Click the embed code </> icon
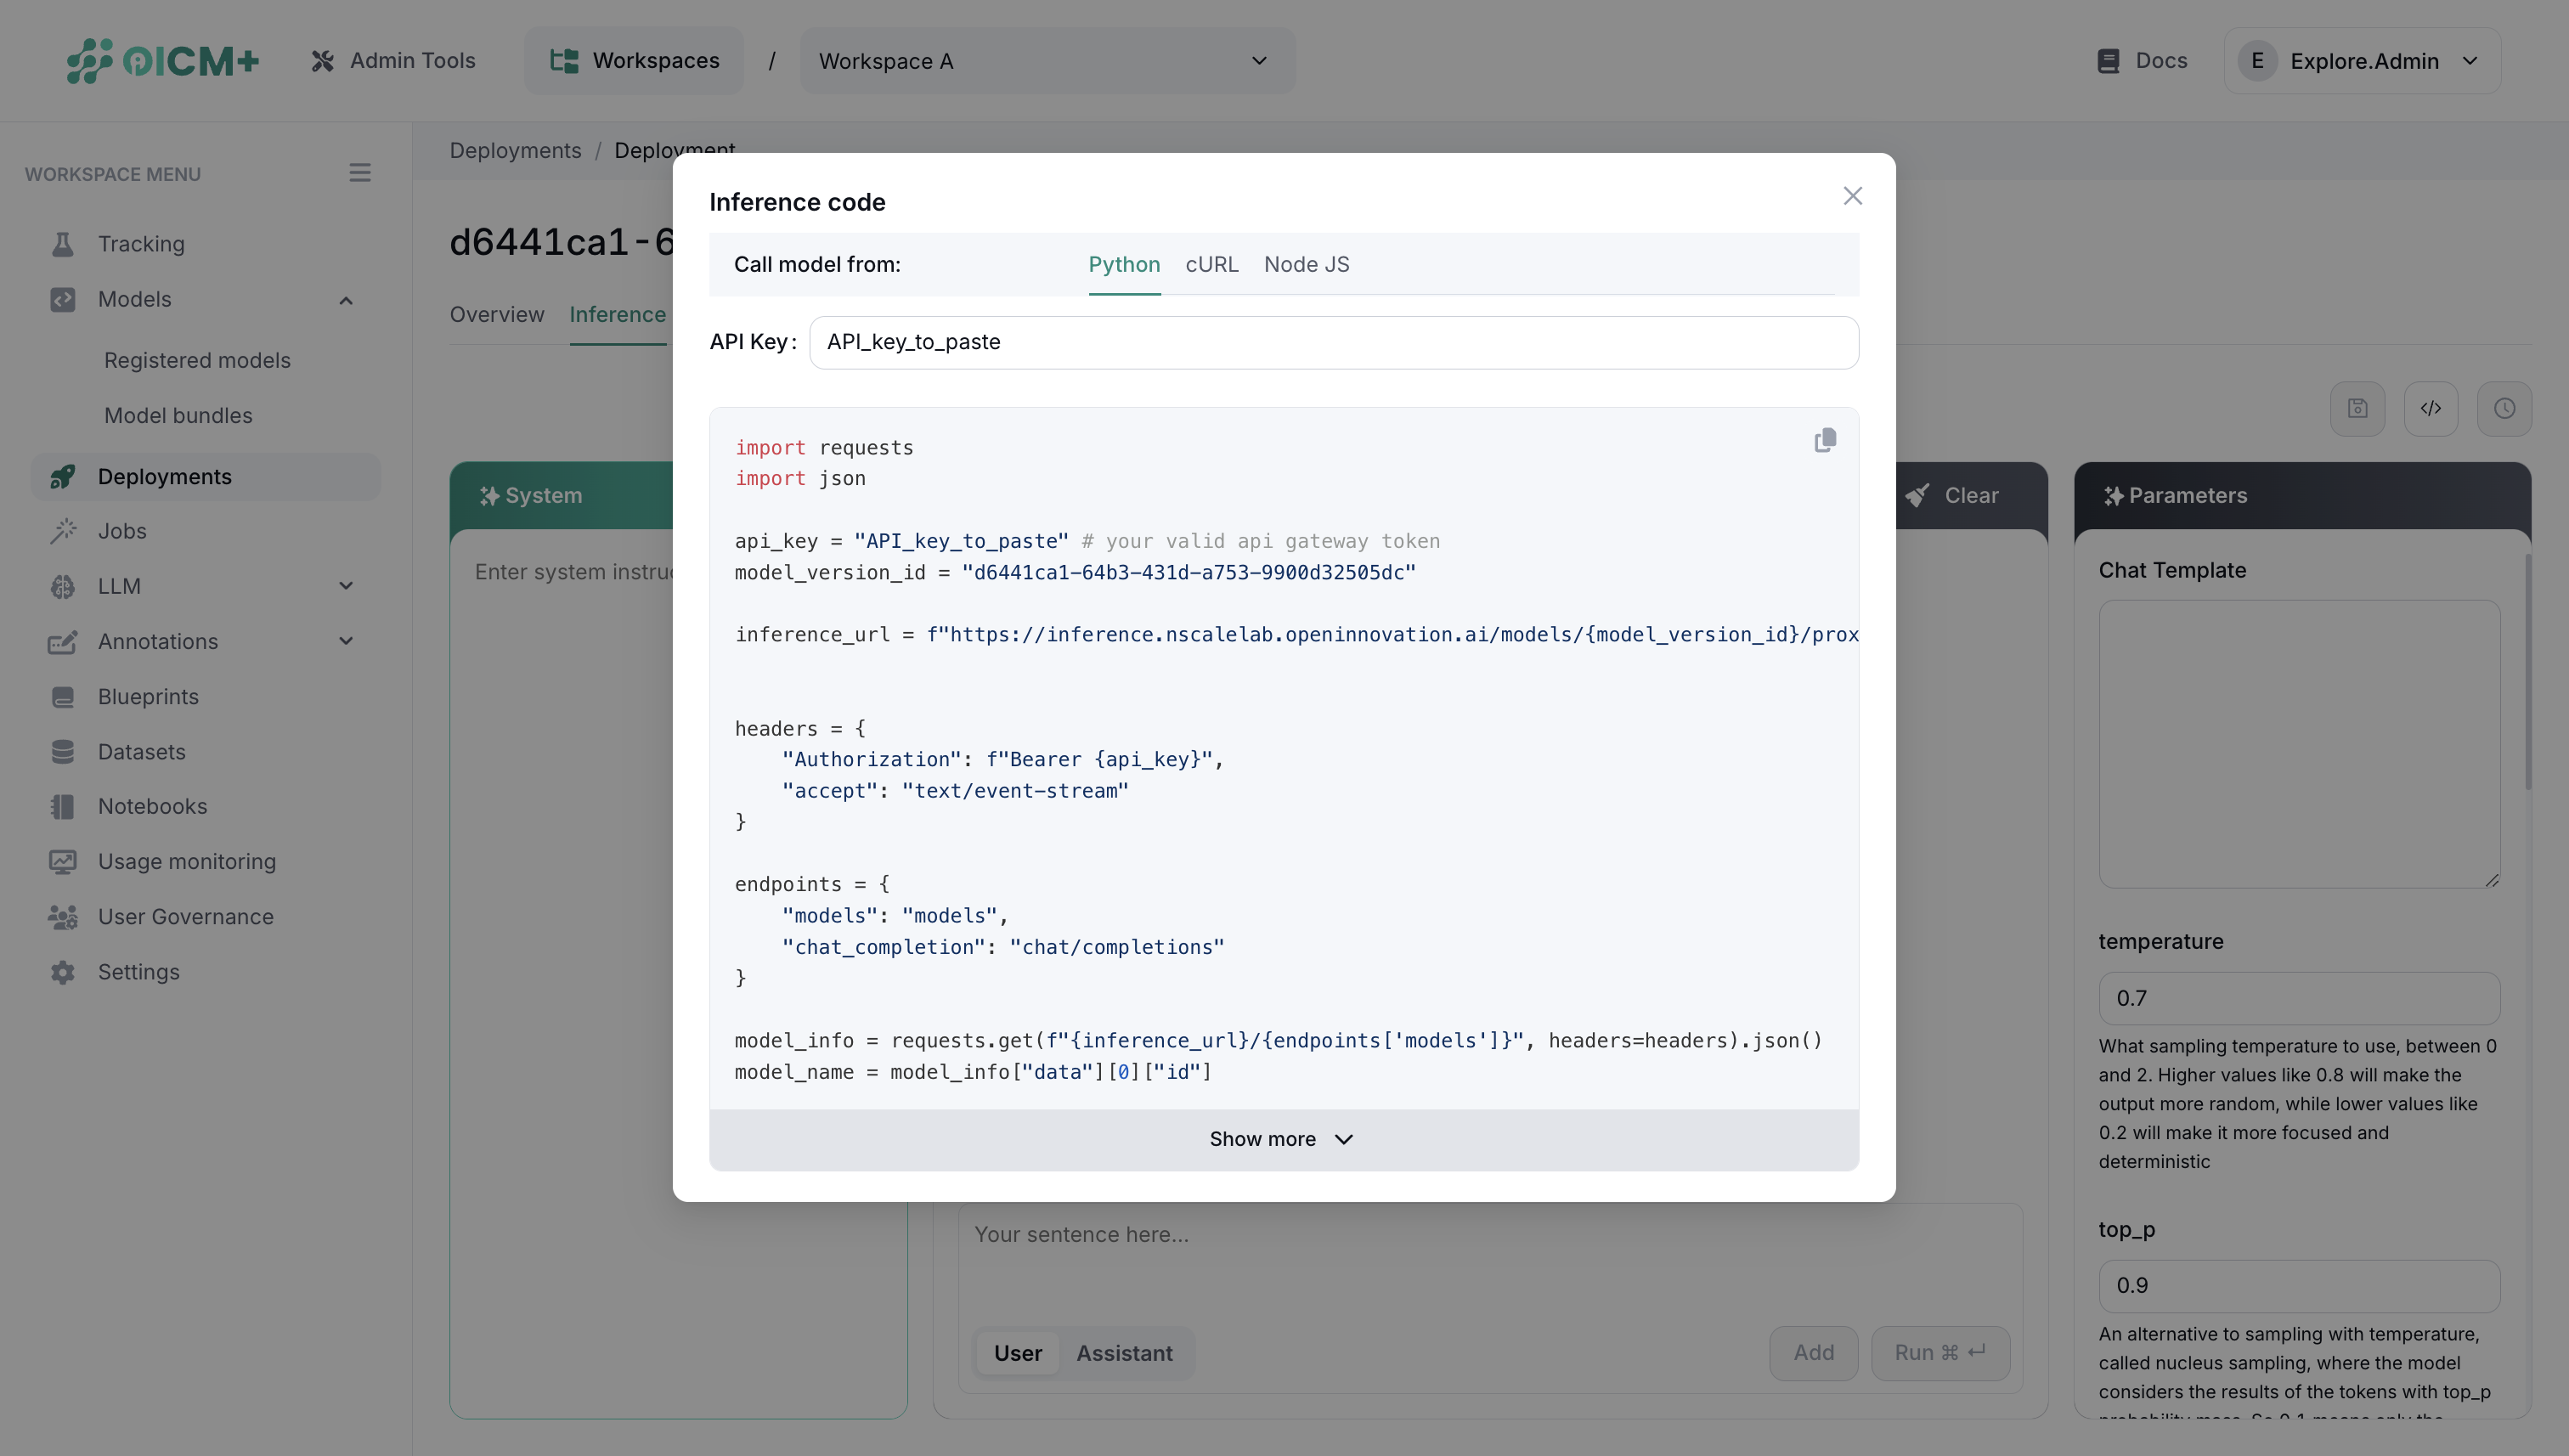The height and width of the screenshot is (1456, 2569). (x=2431, y=408)
